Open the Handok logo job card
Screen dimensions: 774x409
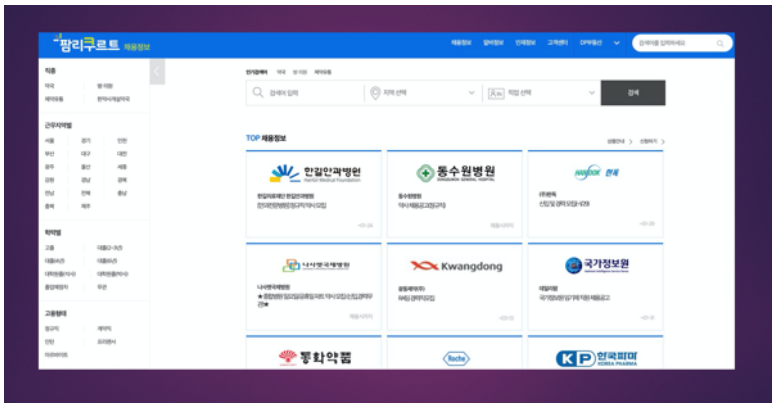point(595,194)
